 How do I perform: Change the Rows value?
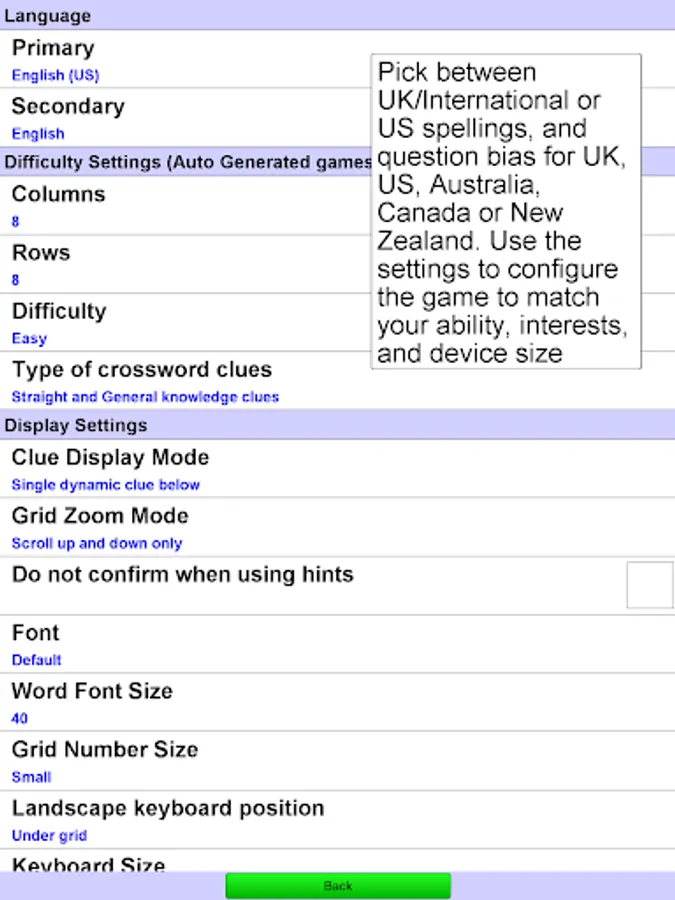tap(180, 264)
